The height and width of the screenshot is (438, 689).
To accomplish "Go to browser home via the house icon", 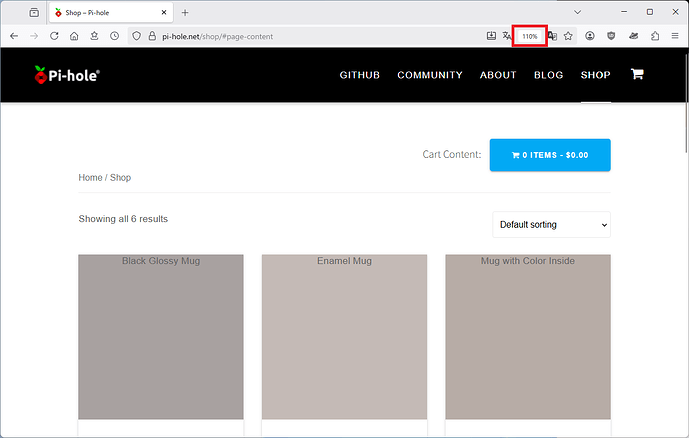I will click(74, 36).
